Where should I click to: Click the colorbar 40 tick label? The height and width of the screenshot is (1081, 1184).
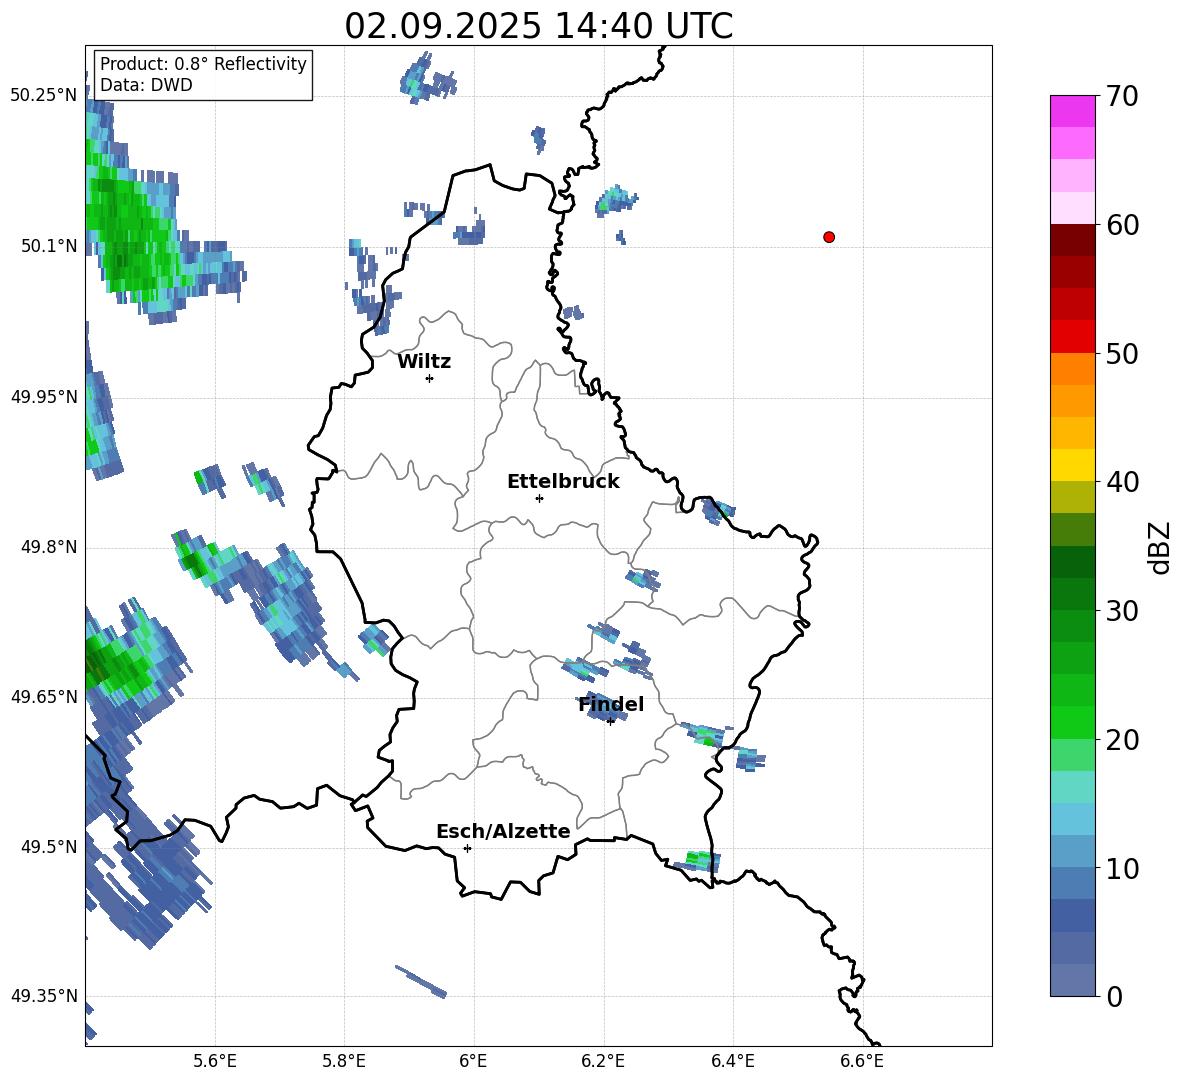pos(1122,482)
